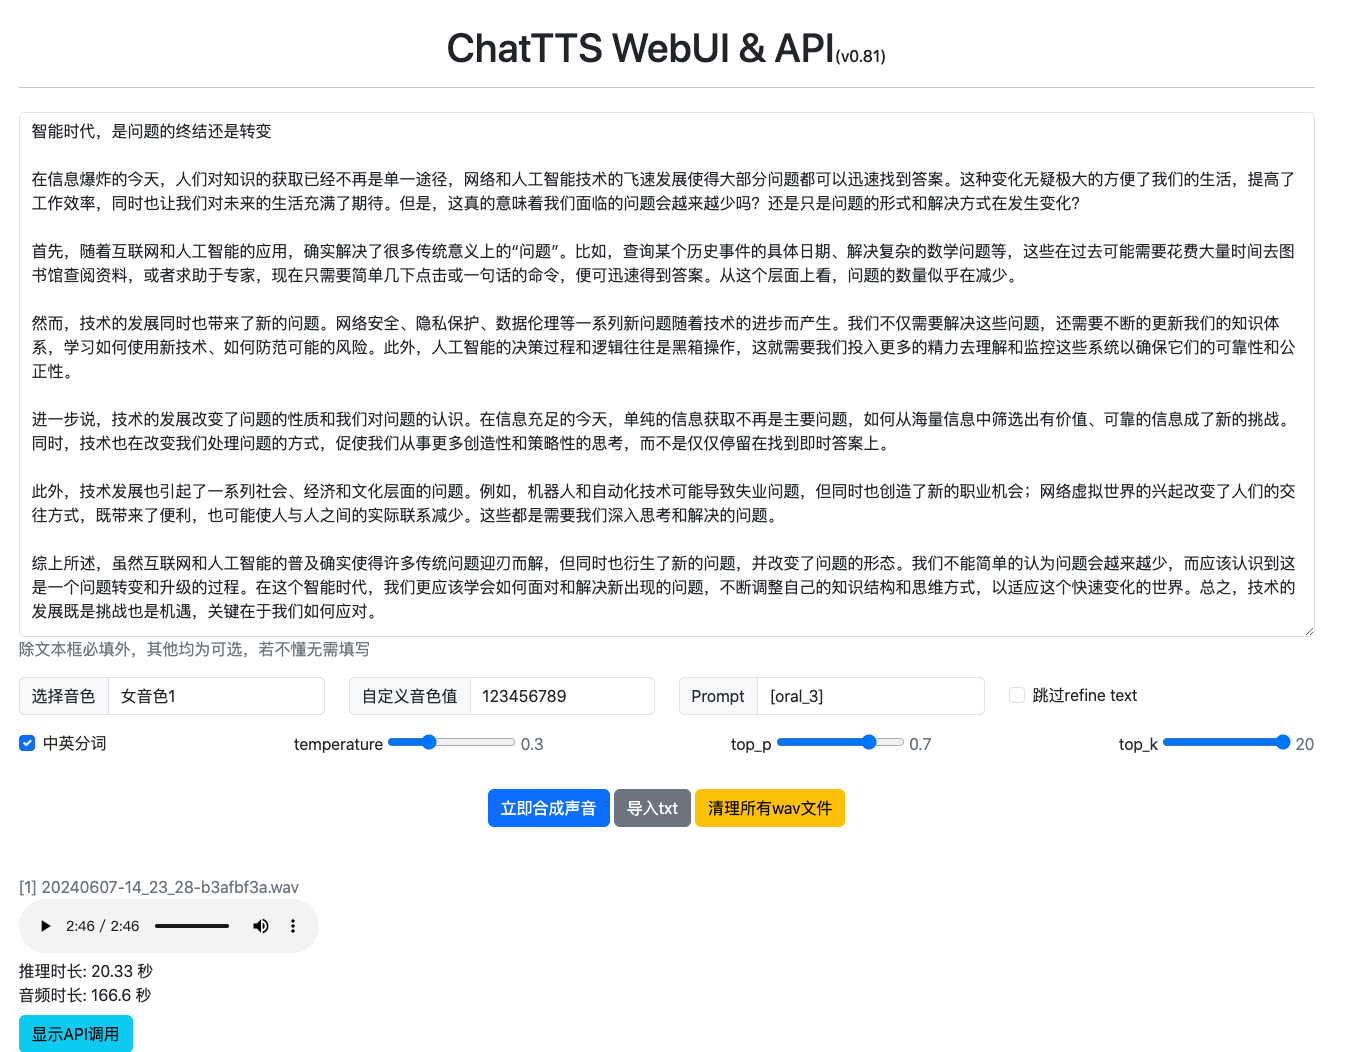Image resolution: width=1363 pixels, height=1052 pixels.
Task: Open the Prompt [oral_3] dropdown
Action: pos(870,696)
